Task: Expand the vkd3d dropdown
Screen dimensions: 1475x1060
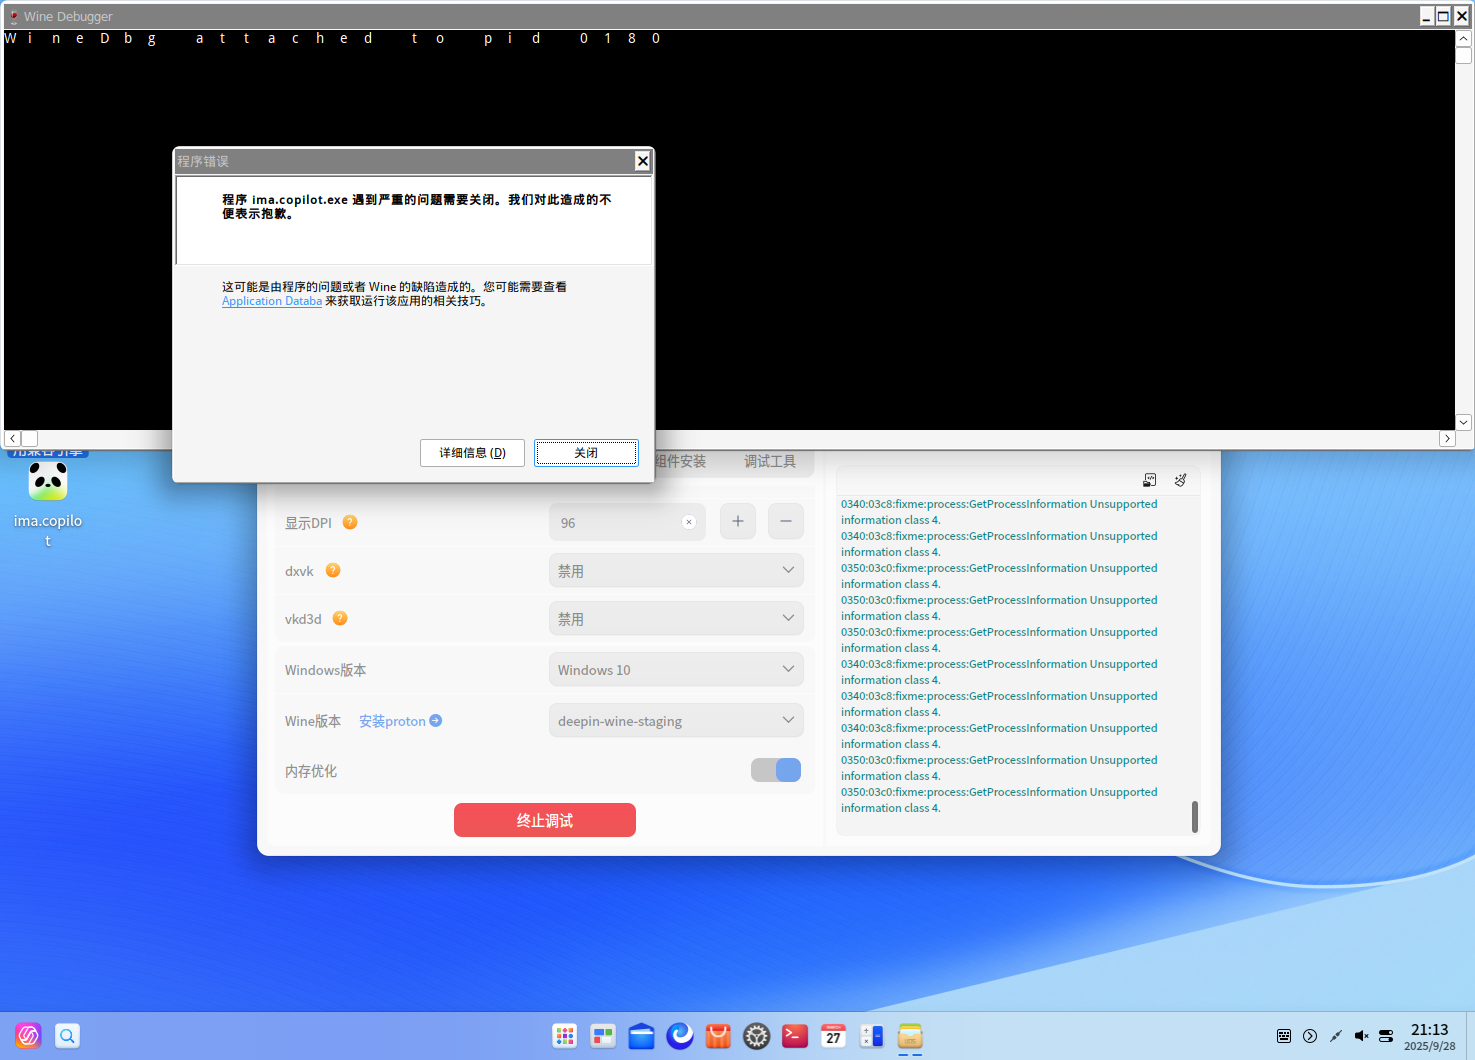Action: point(676,619)
